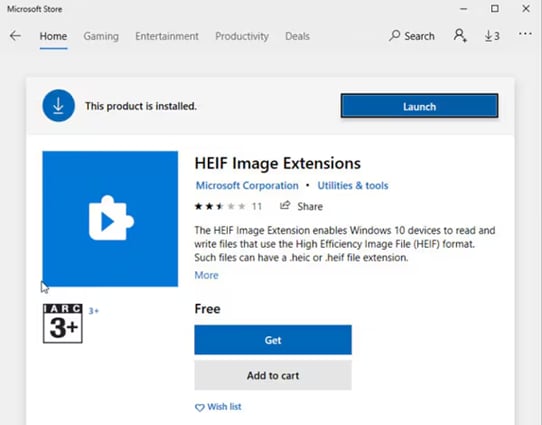542x425 pixels.
Task: Click the Free price label
Action: [207, 309]
